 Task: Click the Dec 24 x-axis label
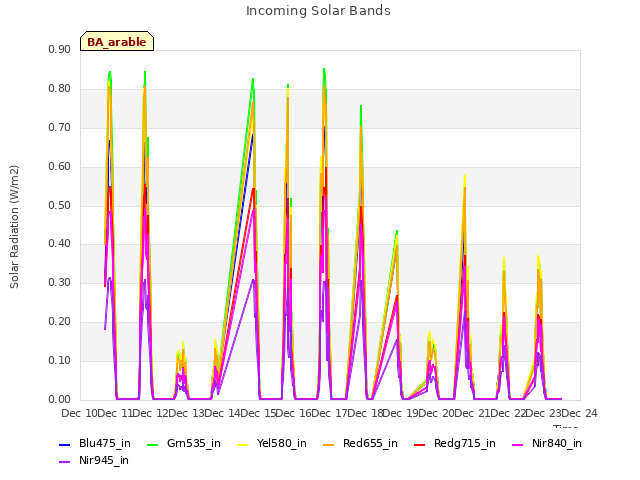point(579,413)
